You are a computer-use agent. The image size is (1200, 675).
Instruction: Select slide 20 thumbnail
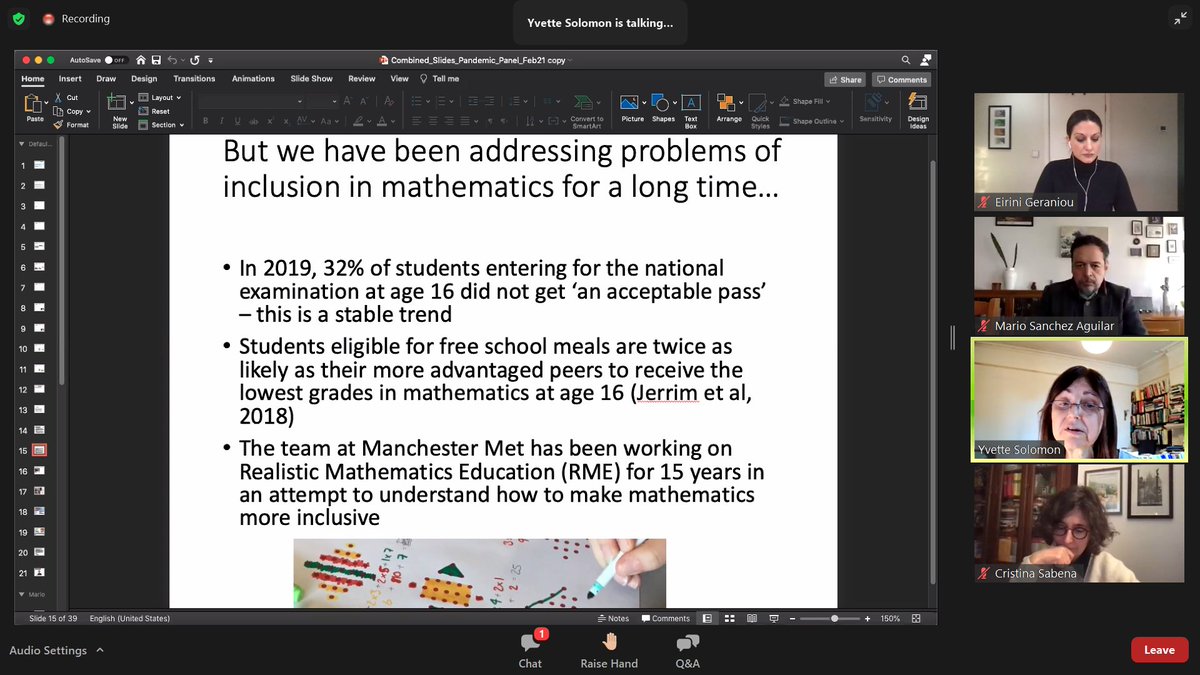[x=39, y=552]
